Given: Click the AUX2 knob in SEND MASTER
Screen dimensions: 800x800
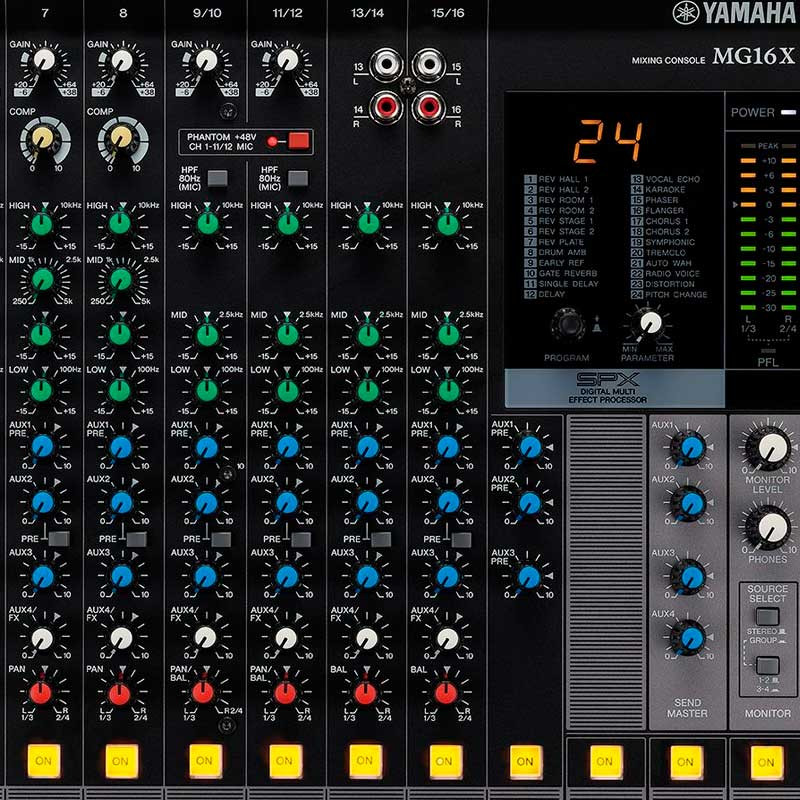Looking at the screenshot, I should coord(690,504).
